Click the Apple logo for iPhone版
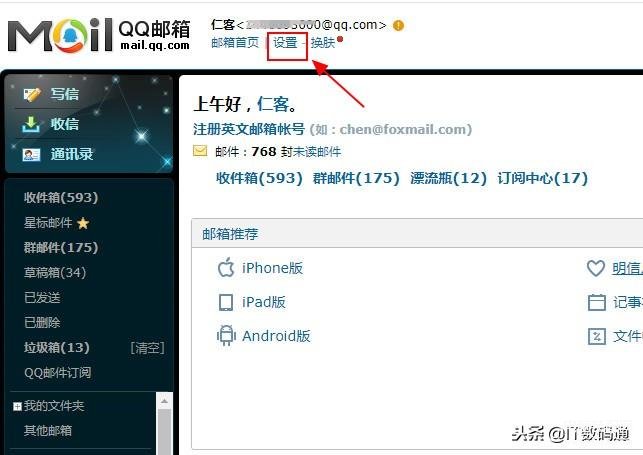This screenshot has height=455, width=643. tap(226, 268)
